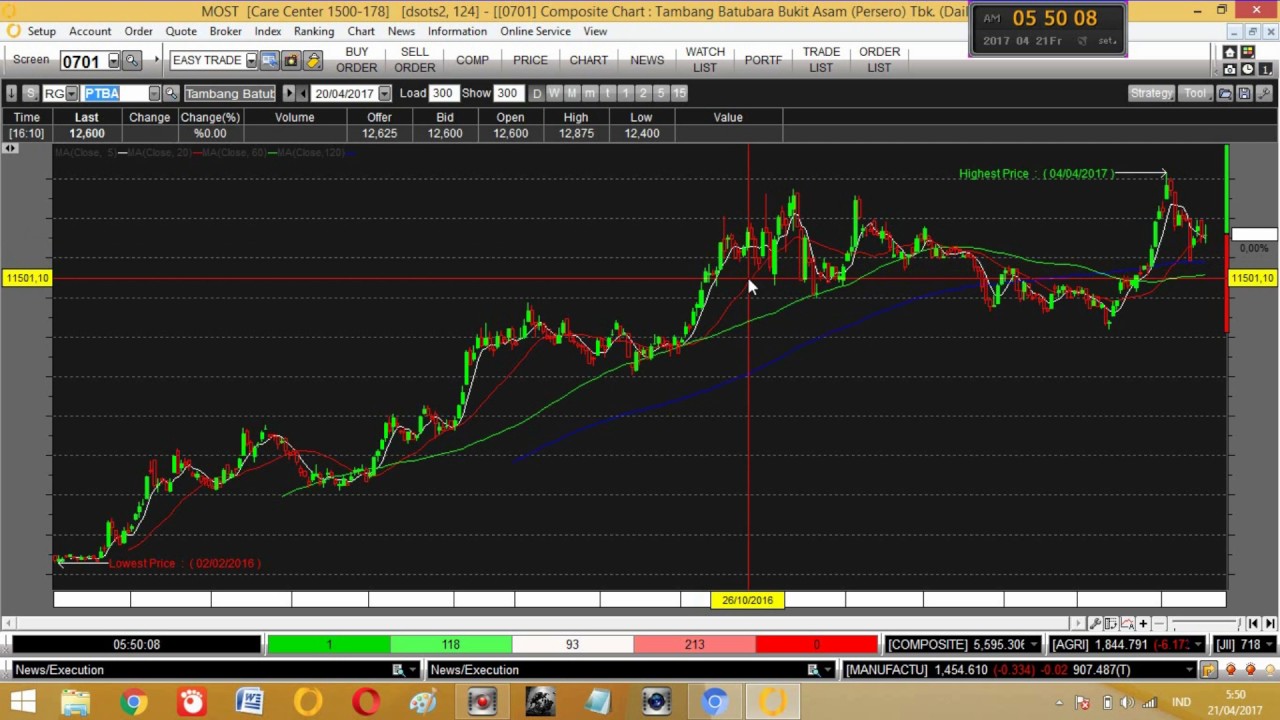The width and height of the screenshot is (1280, 720).
Task: Toggle the S button beside RG
Action: pos(30,93)
